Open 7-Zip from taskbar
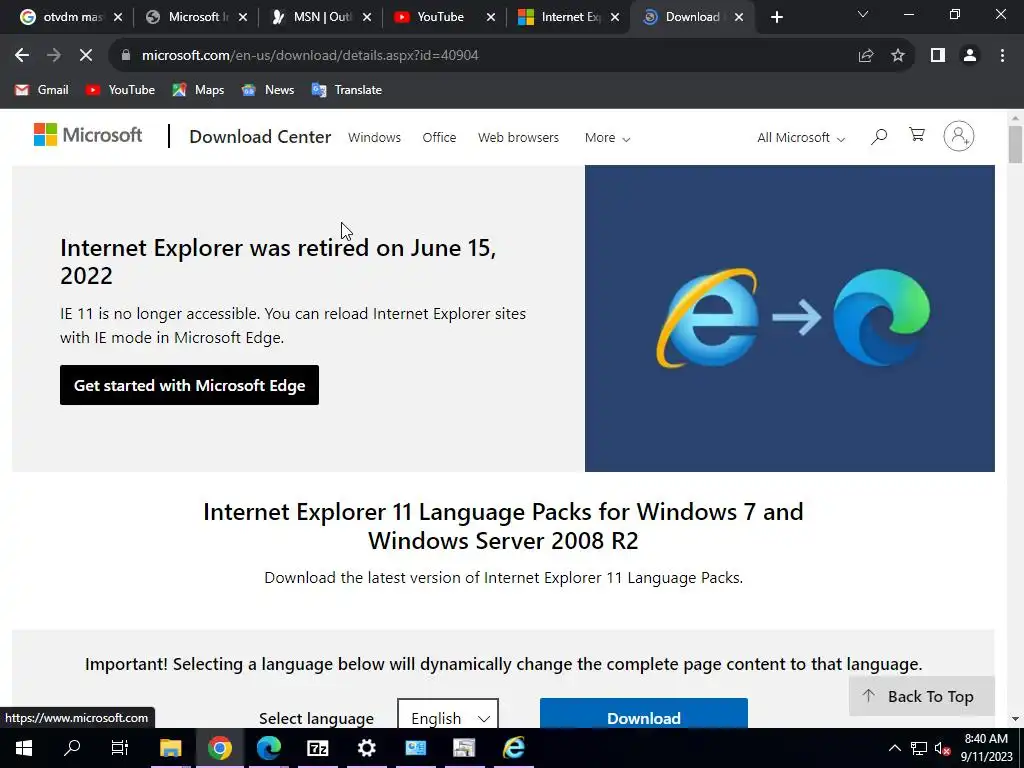 click(317, 748)
